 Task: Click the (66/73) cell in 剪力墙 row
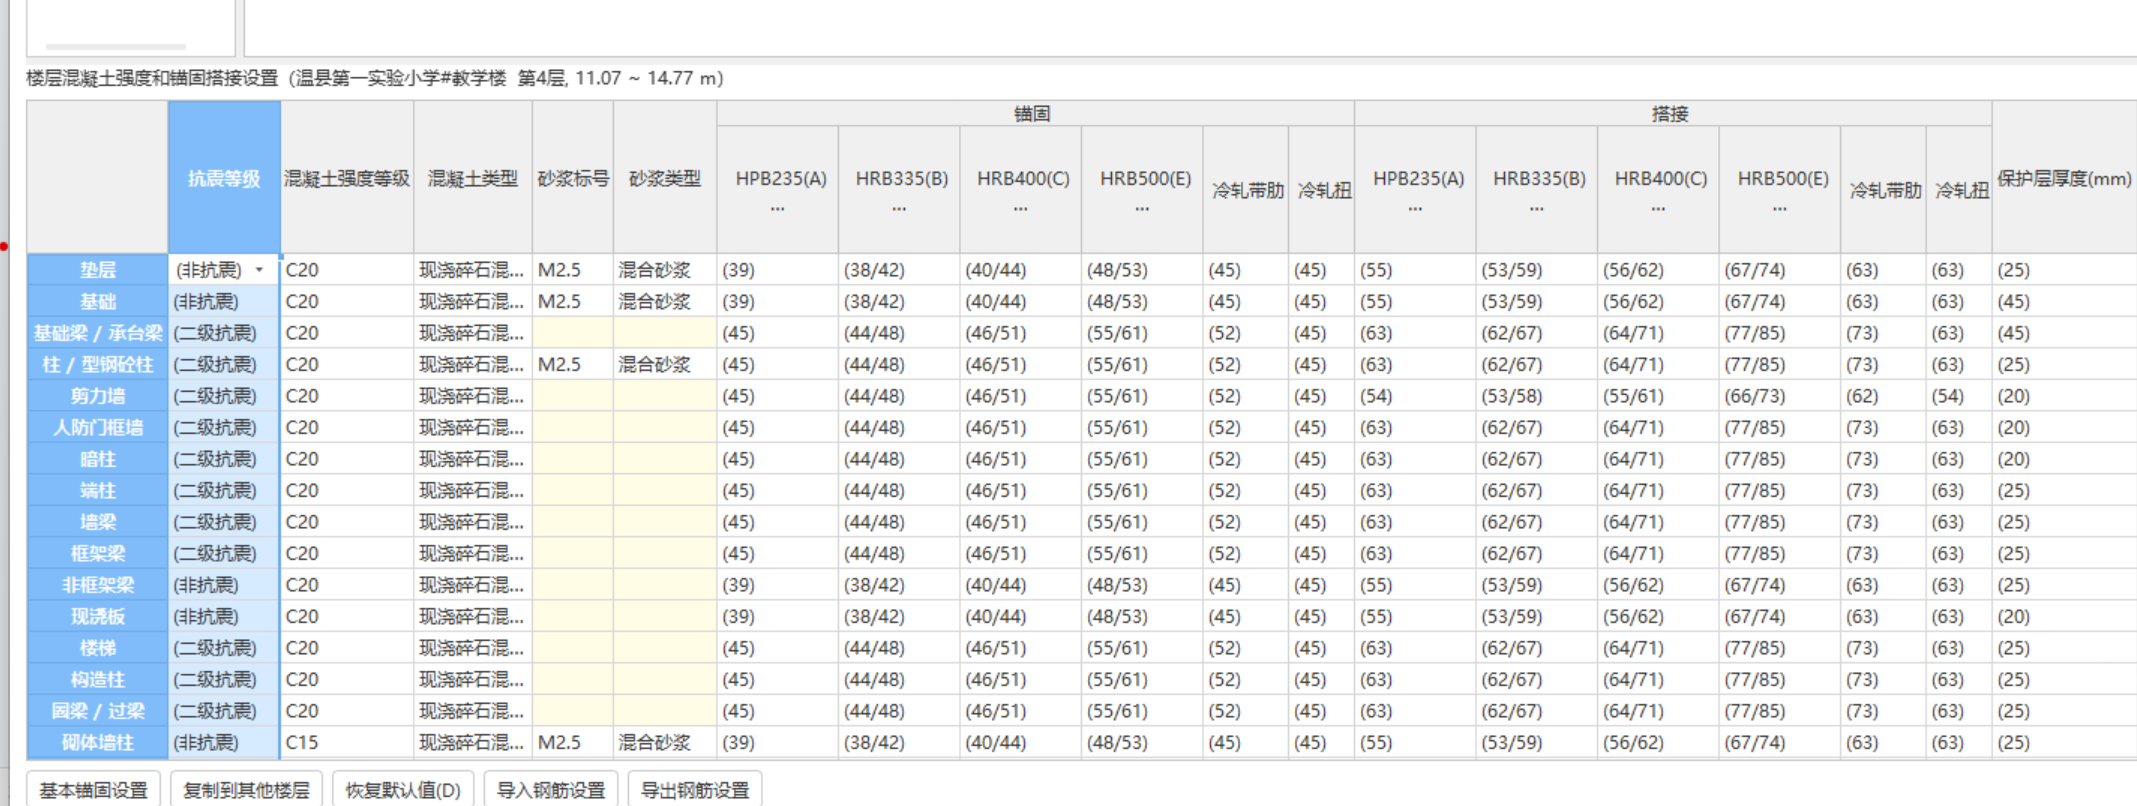[x=1780, y=396]
